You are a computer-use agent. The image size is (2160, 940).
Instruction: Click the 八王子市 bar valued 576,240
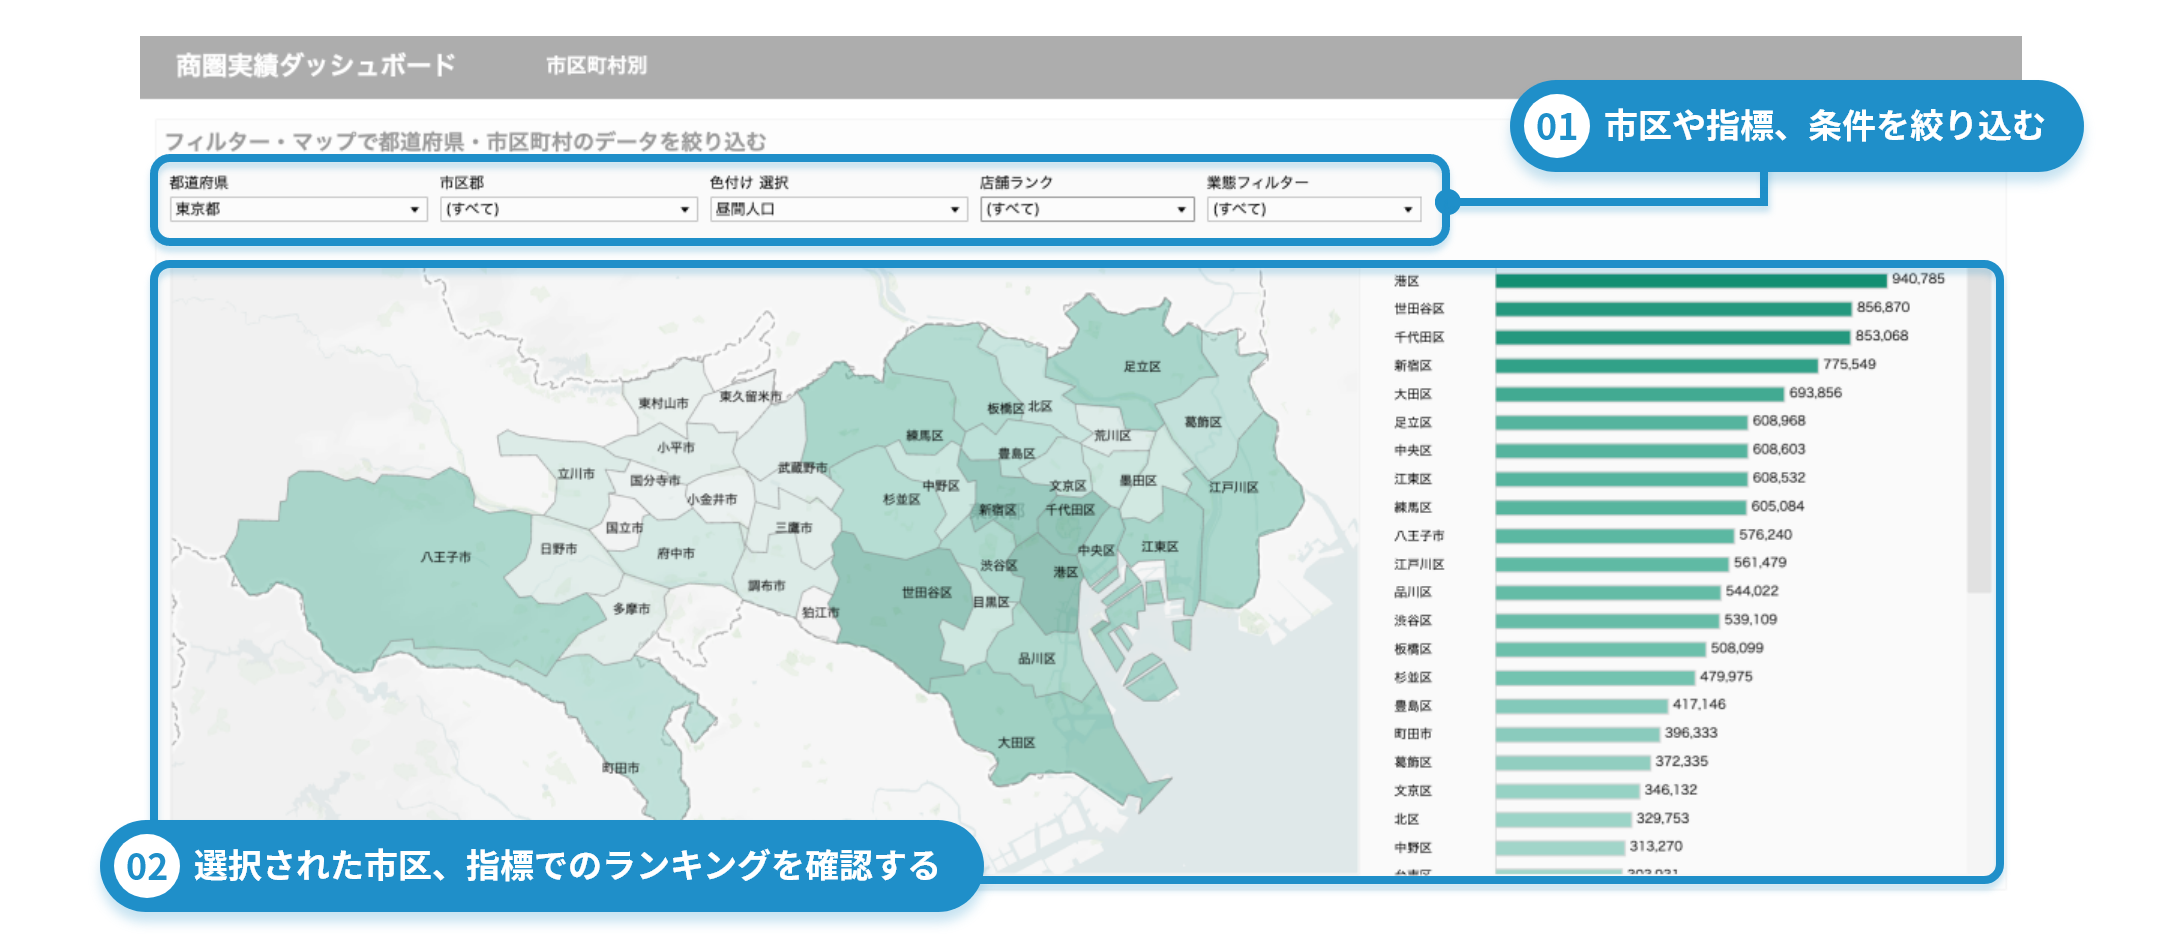pyautogui.click(x=1615, y=536)
